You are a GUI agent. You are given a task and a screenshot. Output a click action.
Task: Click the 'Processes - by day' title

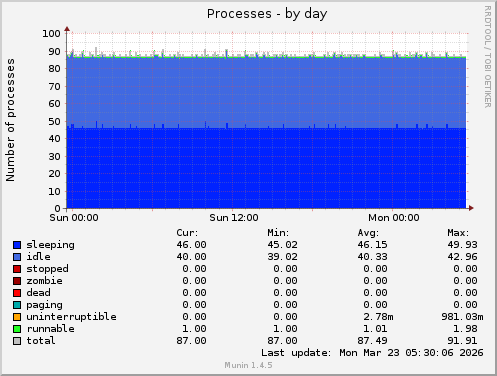point(267,14)
